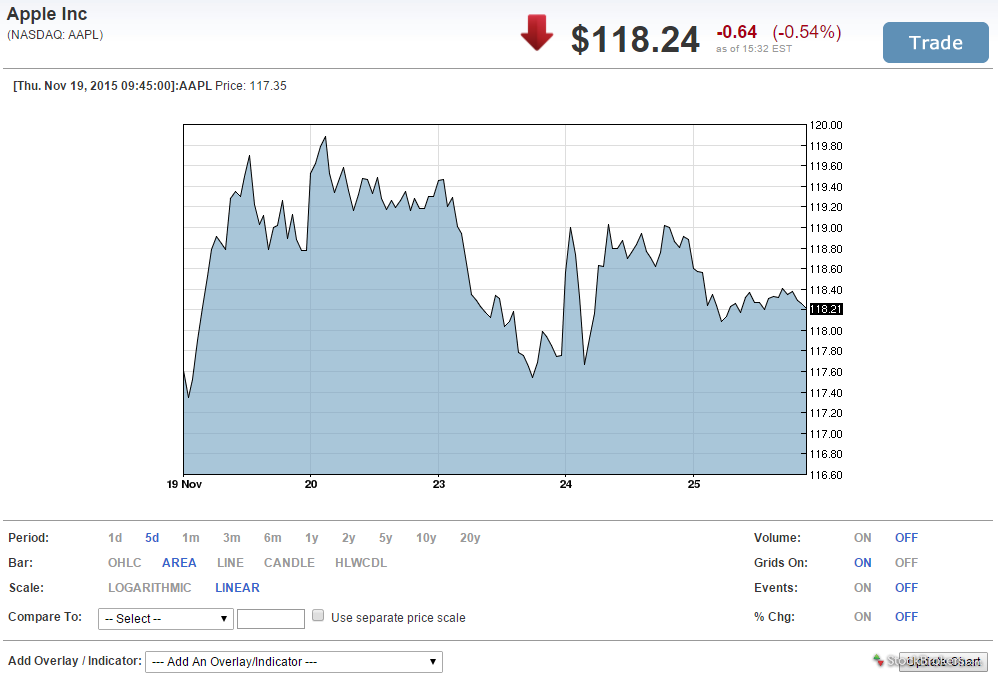The width and height of the screenshot is (998, 680).
Task: Set chart period to 1d
Action: tap(115, 538)
